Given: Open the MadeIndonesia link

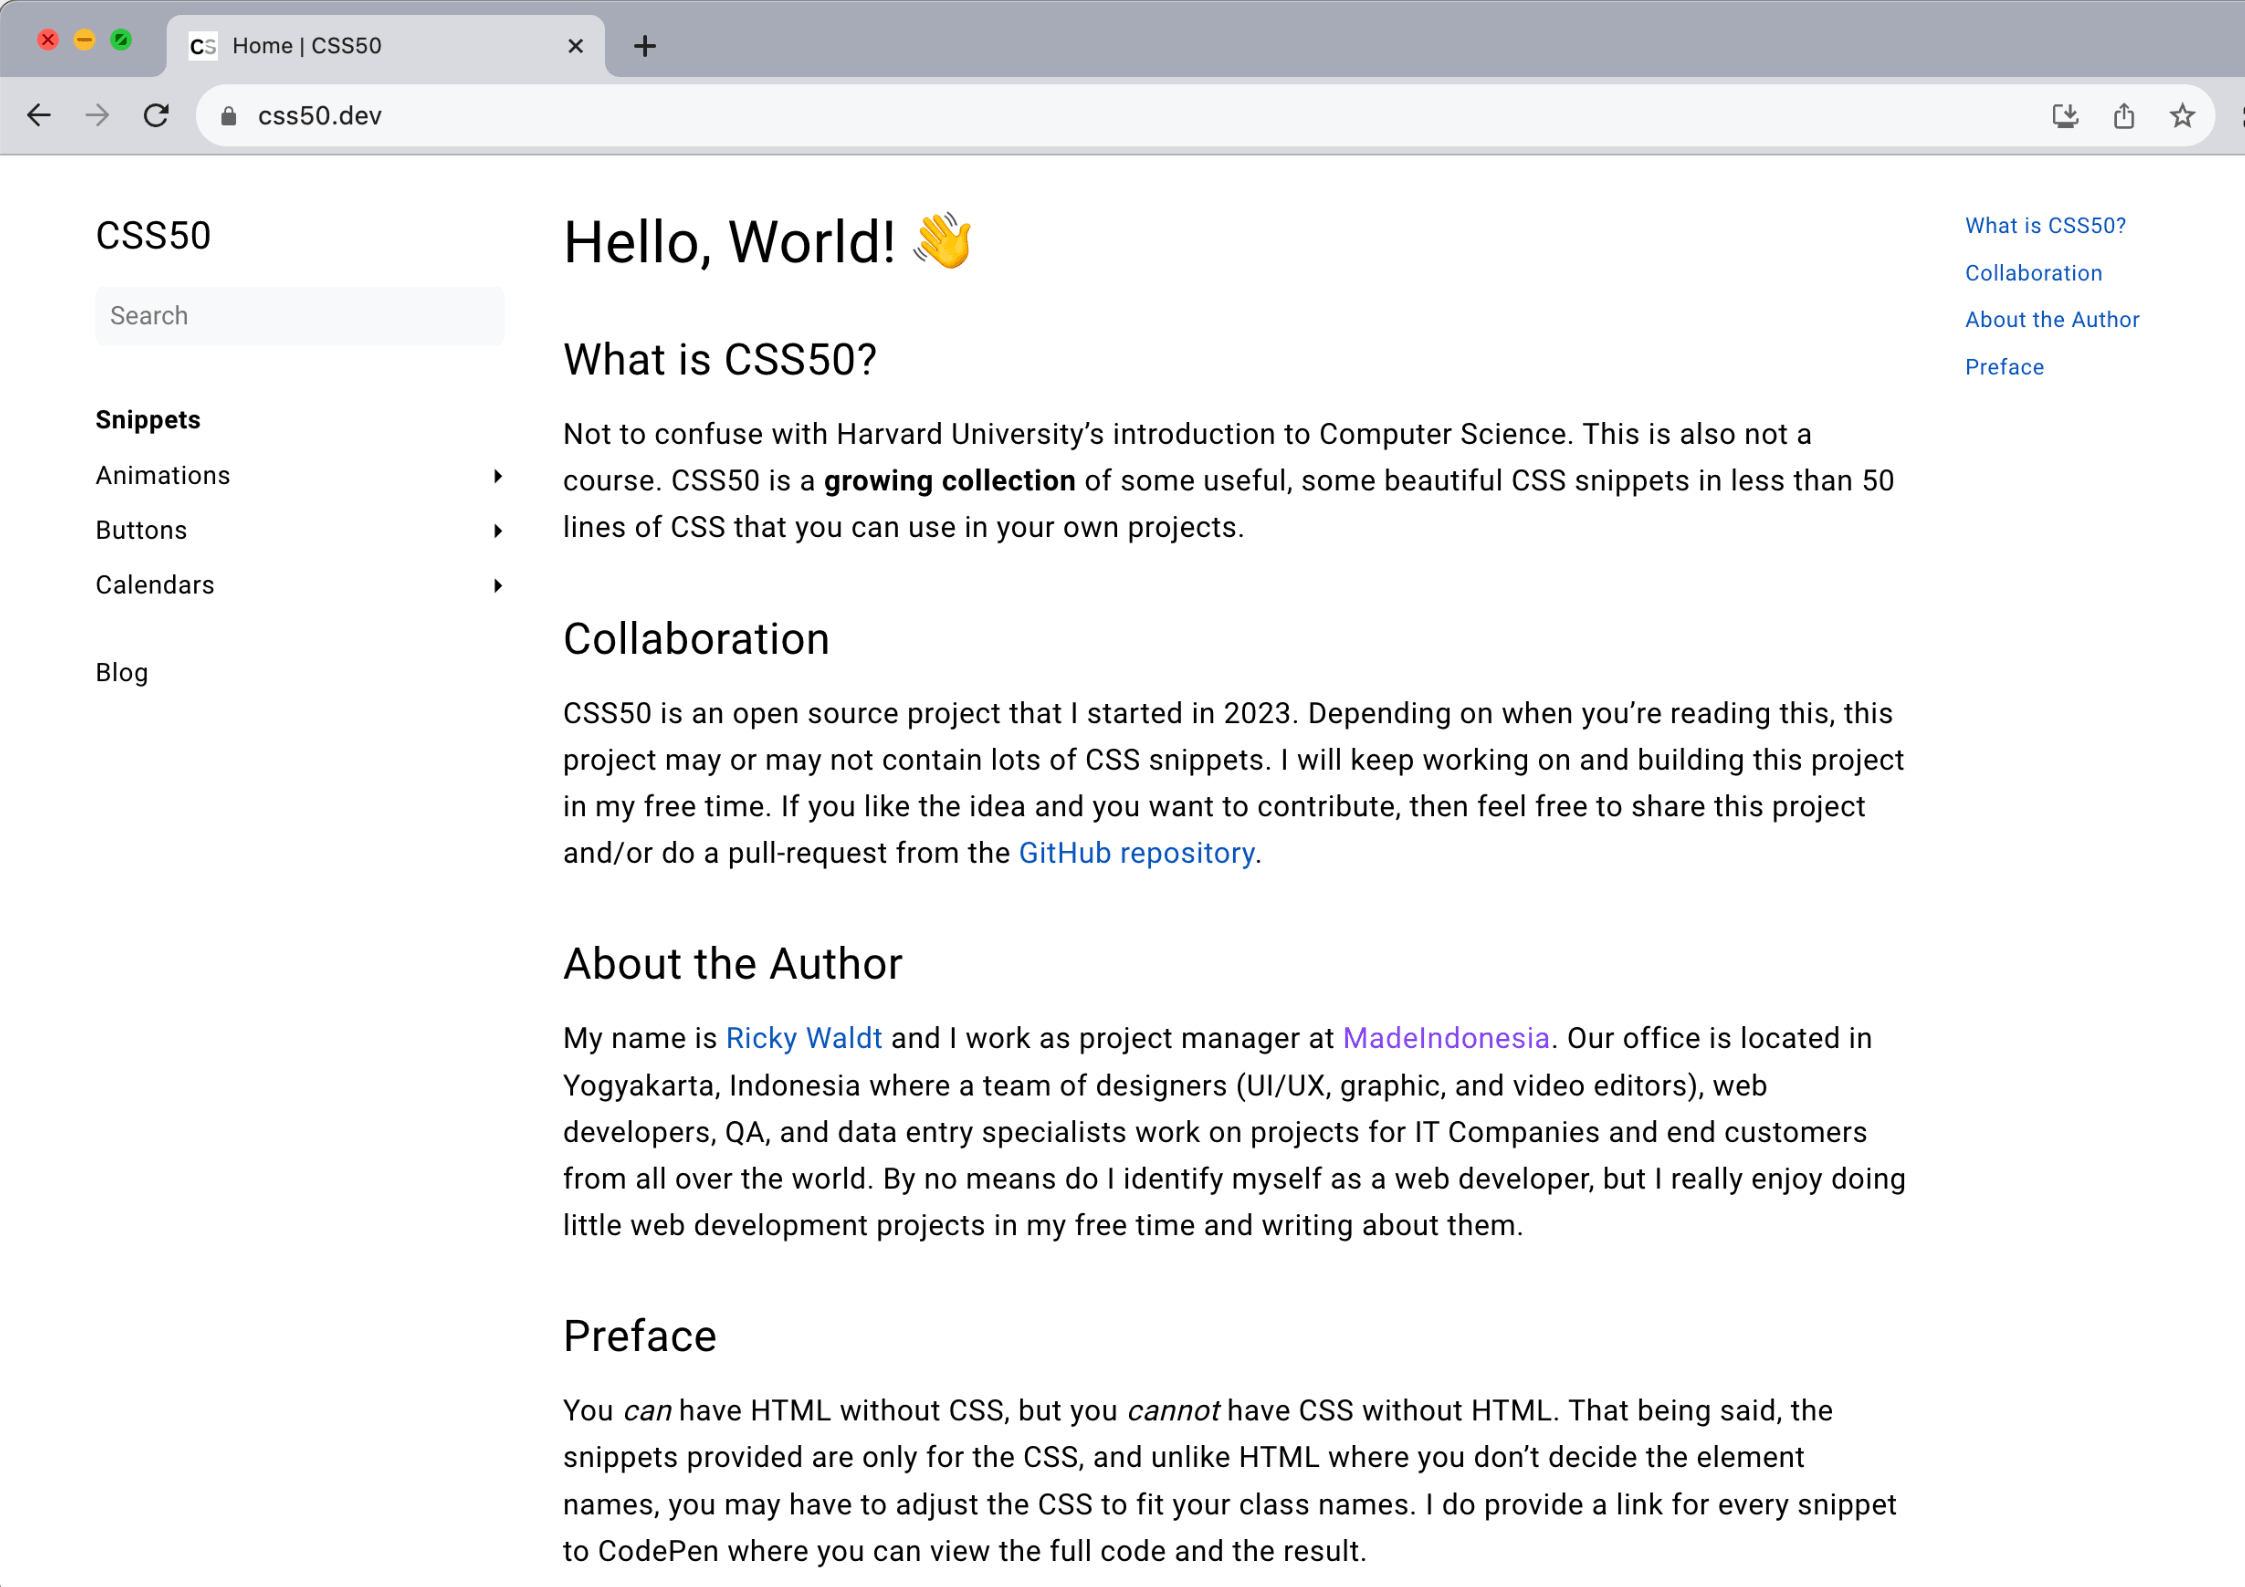Looking at the screenshot, I should (x=1446, y=1038).
